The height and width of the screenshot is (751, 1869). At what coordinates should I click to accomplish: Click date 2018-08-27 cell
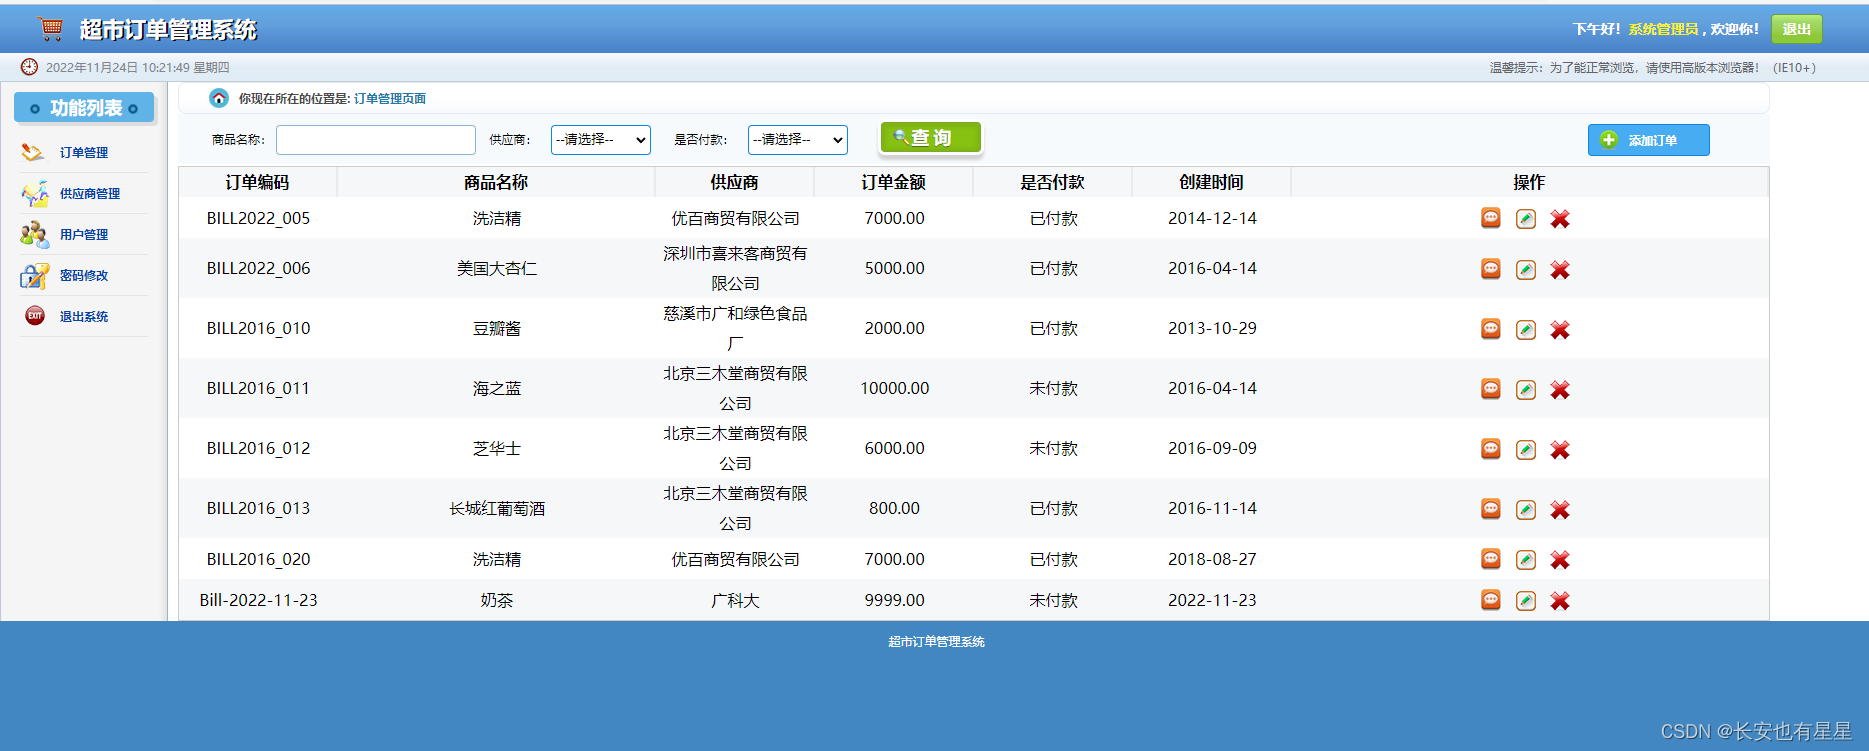(1212, 559)
